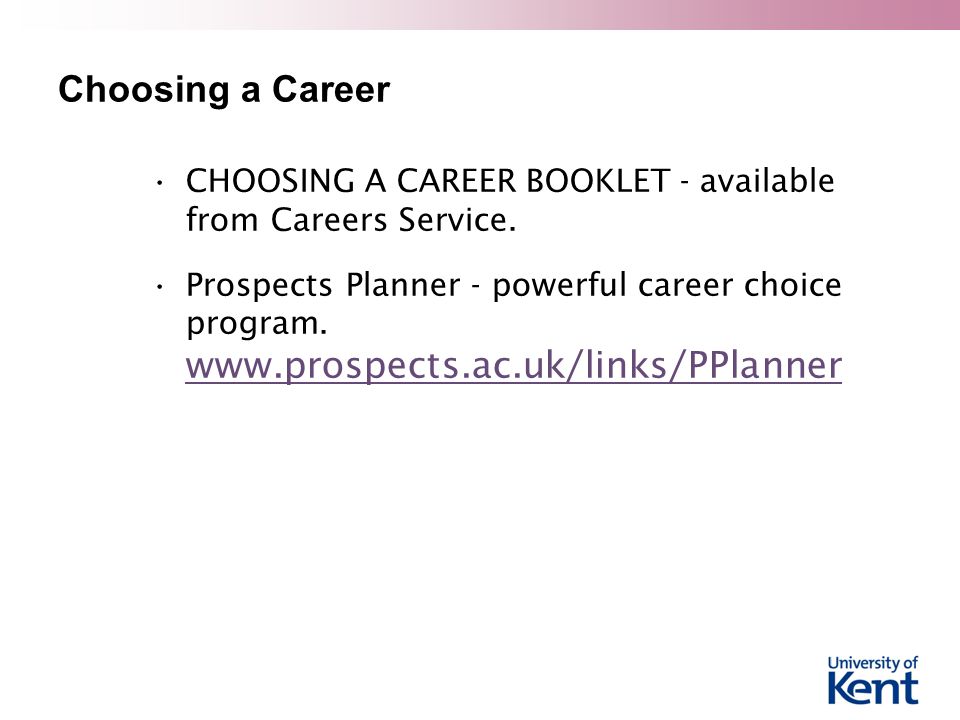Open the www.prospects.ac.uk/links/PPlanner hyperlink

coord(514,366)
